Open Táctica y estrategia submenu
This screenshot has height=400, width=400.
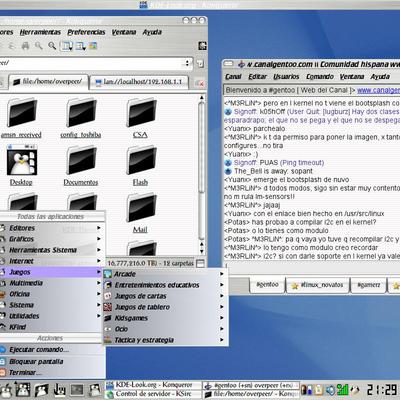[x=164, y=340]
